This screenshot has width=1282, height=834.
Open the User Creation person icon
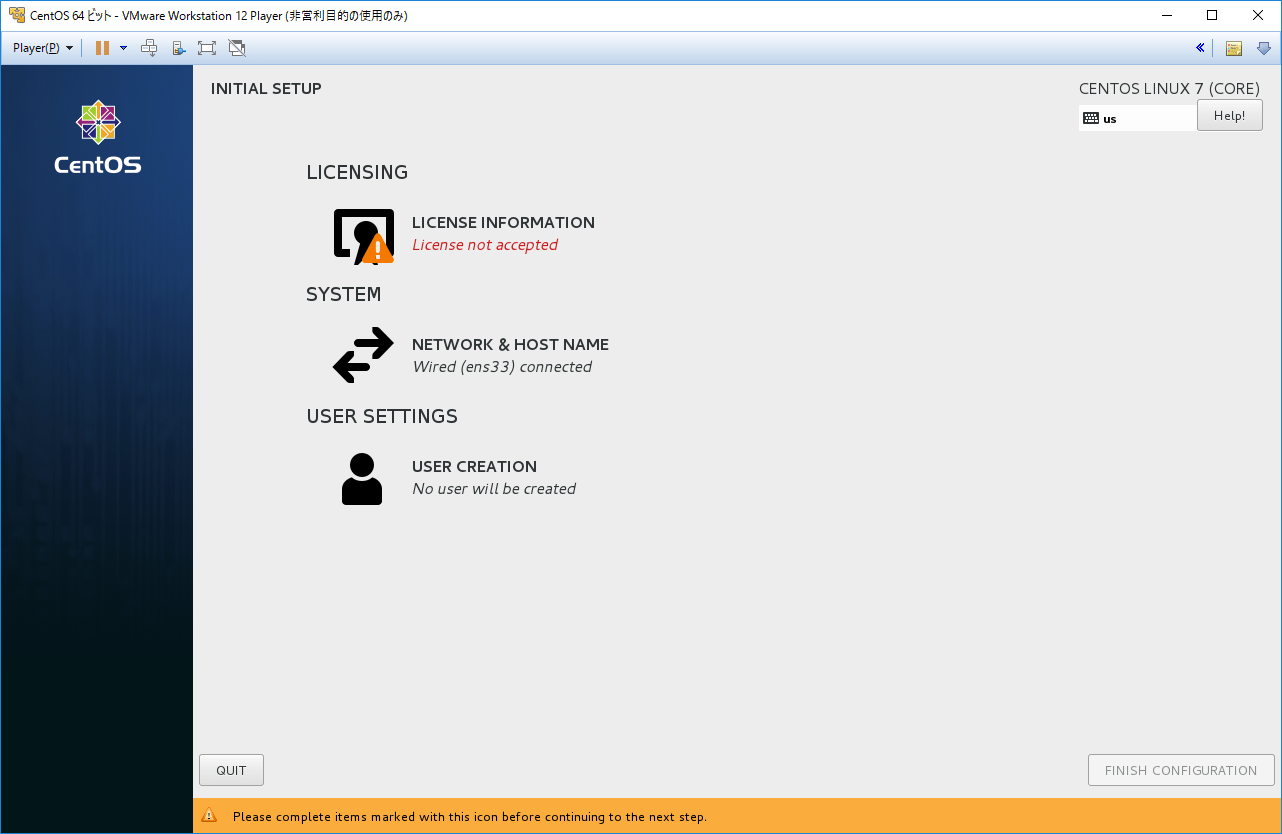point(362,479)
